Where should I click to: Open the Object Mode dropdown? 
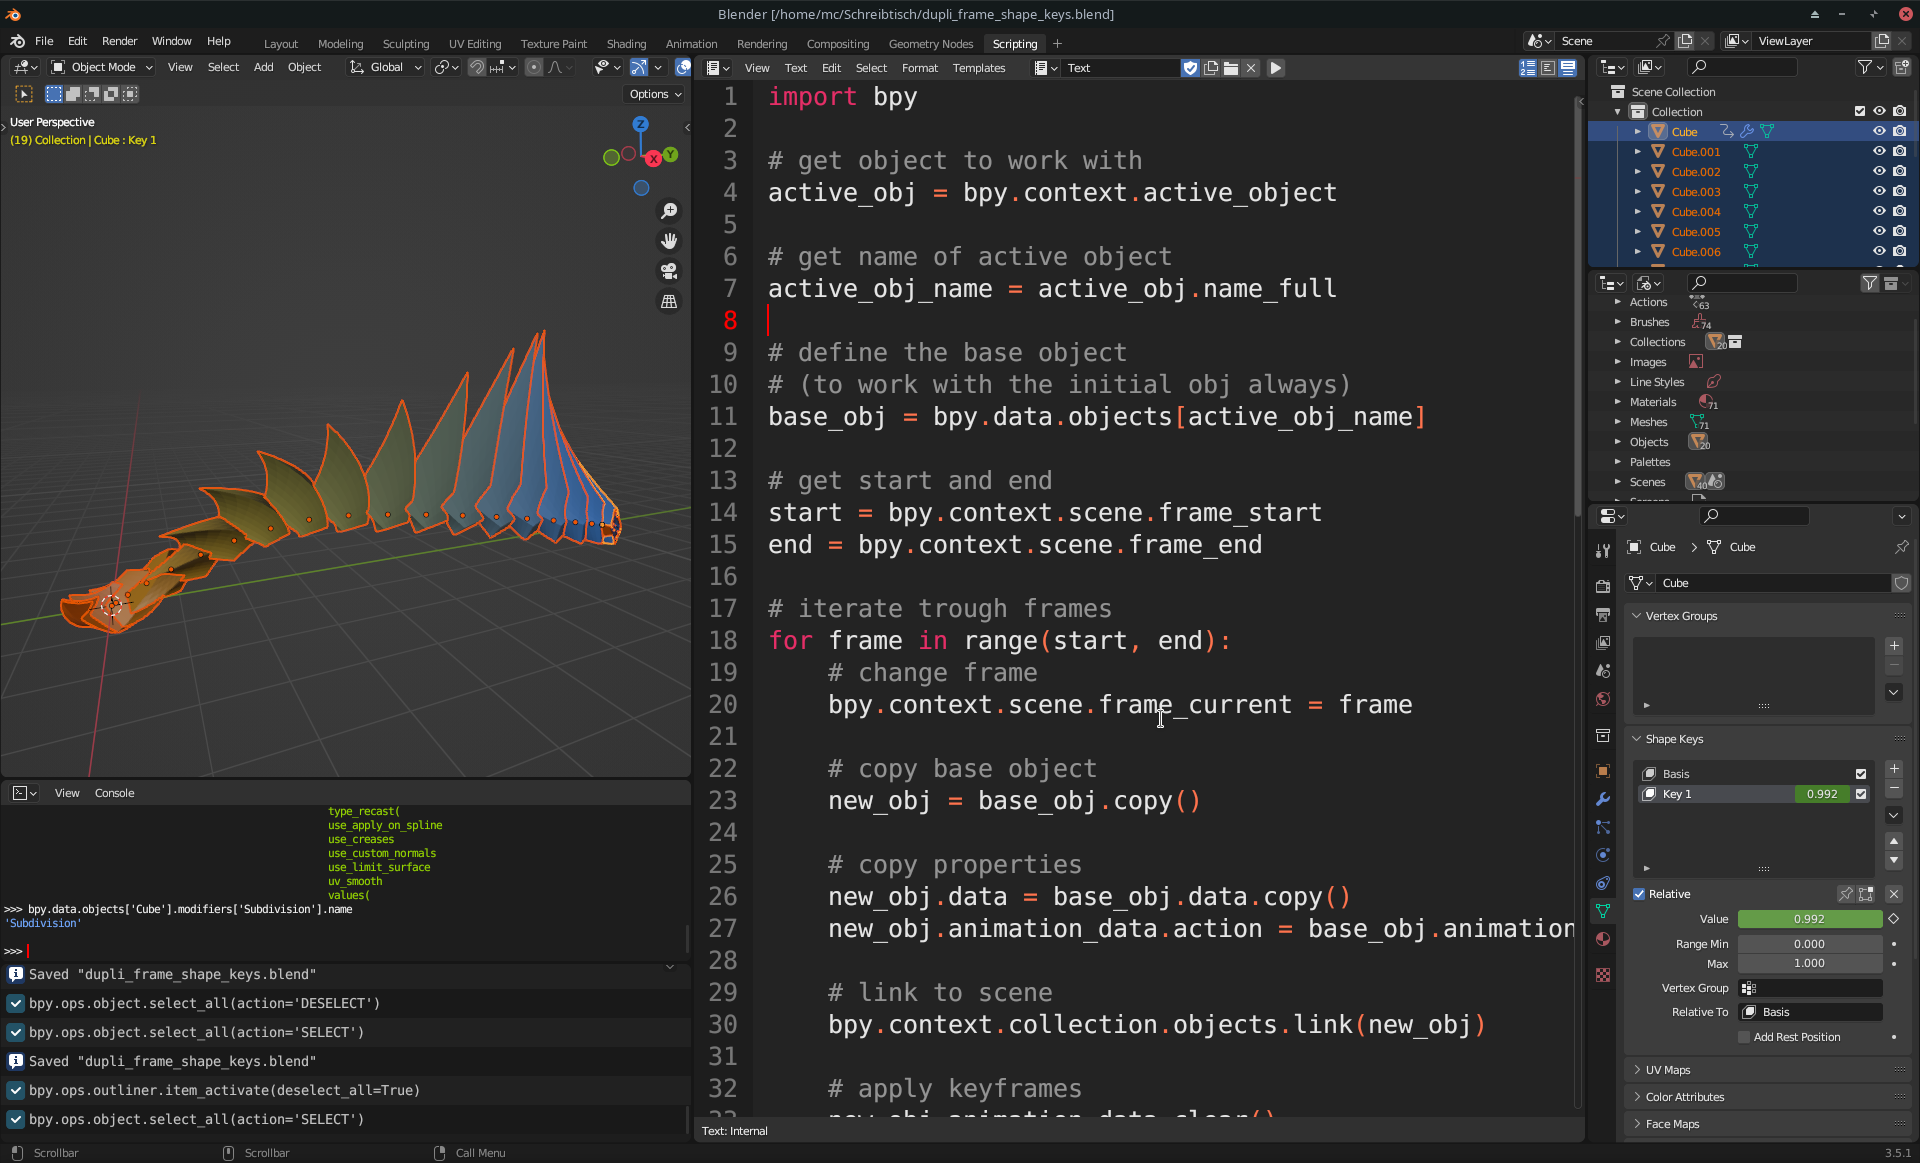(102, 67)
